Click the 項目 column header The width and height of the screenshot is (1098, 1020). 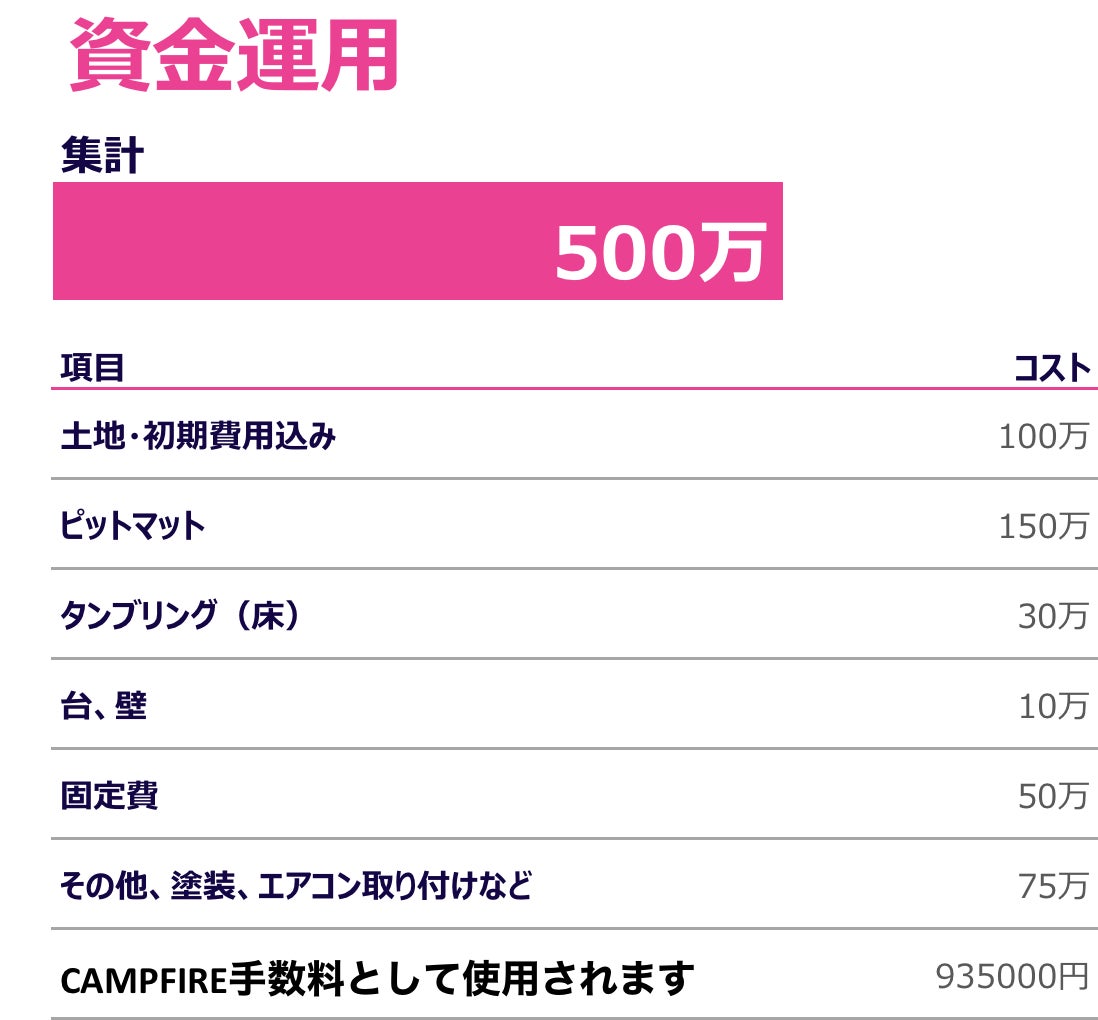tap(92, 368)
